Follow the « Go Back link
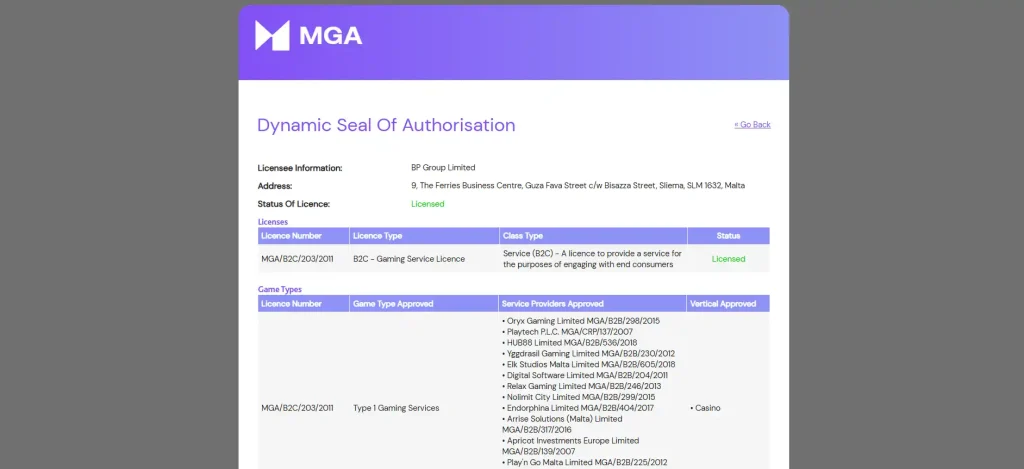The image size is (1024, 469). point(752,125)
